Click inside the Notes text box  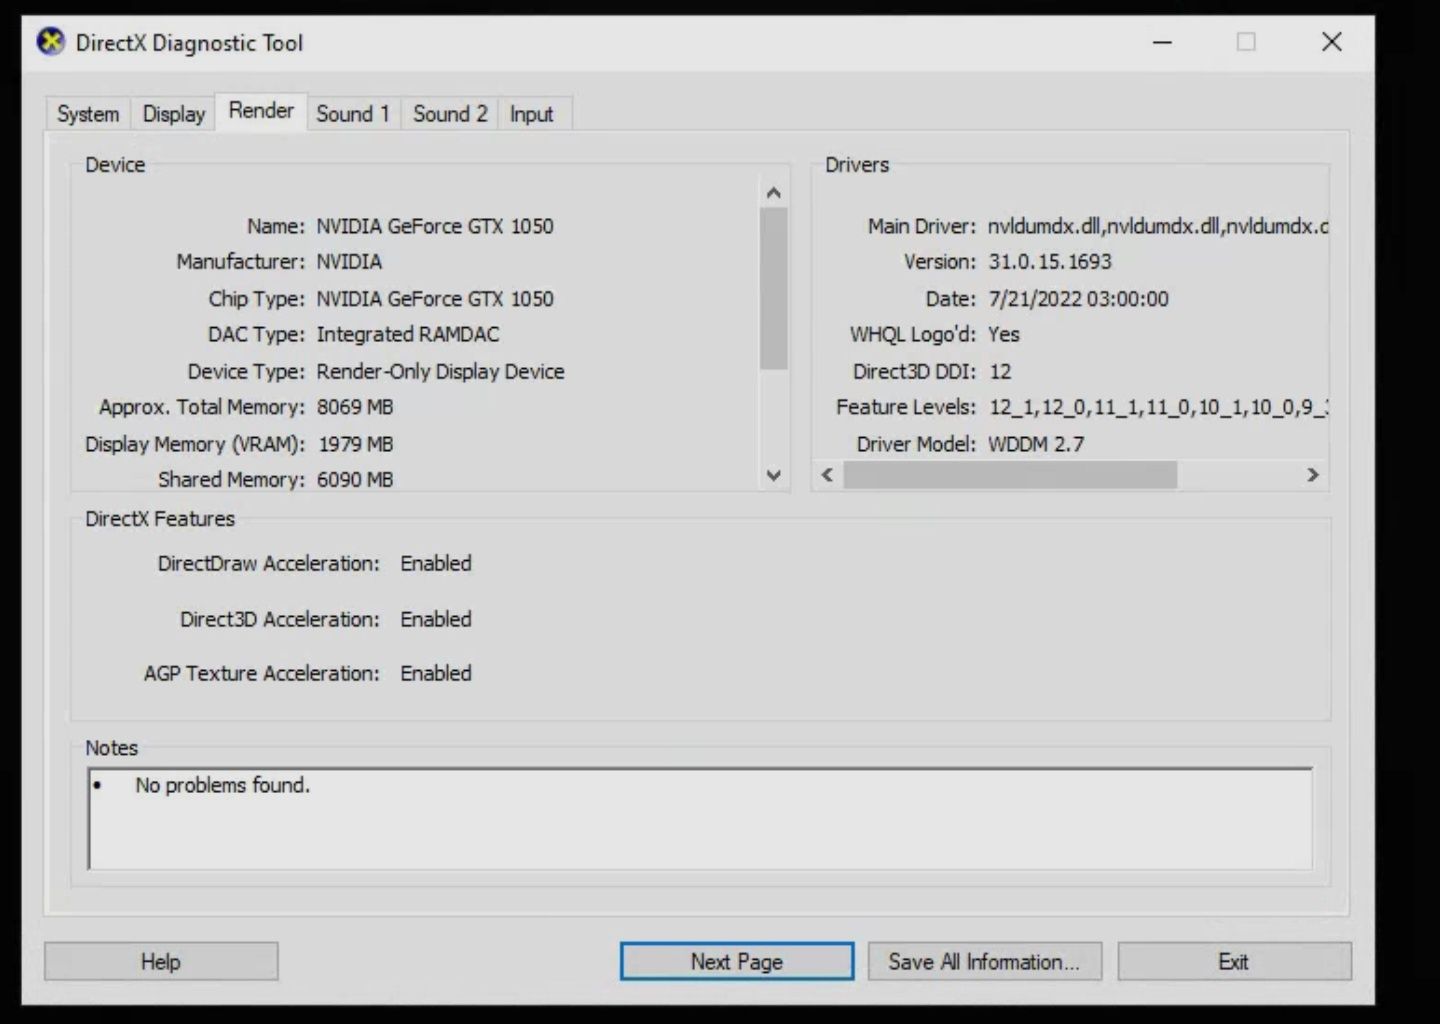pos(700,819)
